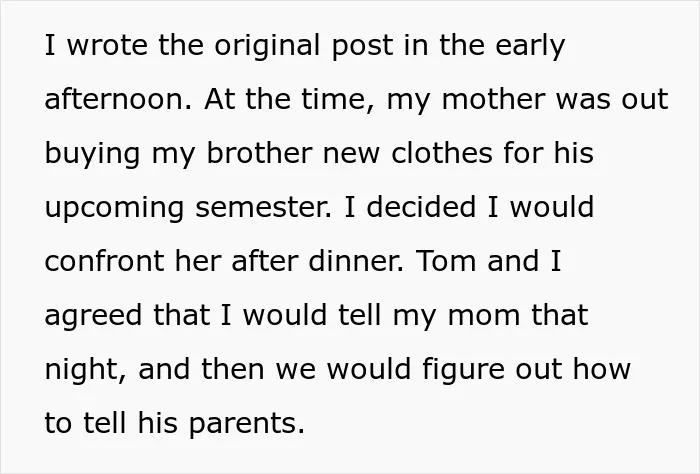Click the word "night" in the paragraph
Screen dimensions: 700x474
pyautogui.click(x=83, y=370)
